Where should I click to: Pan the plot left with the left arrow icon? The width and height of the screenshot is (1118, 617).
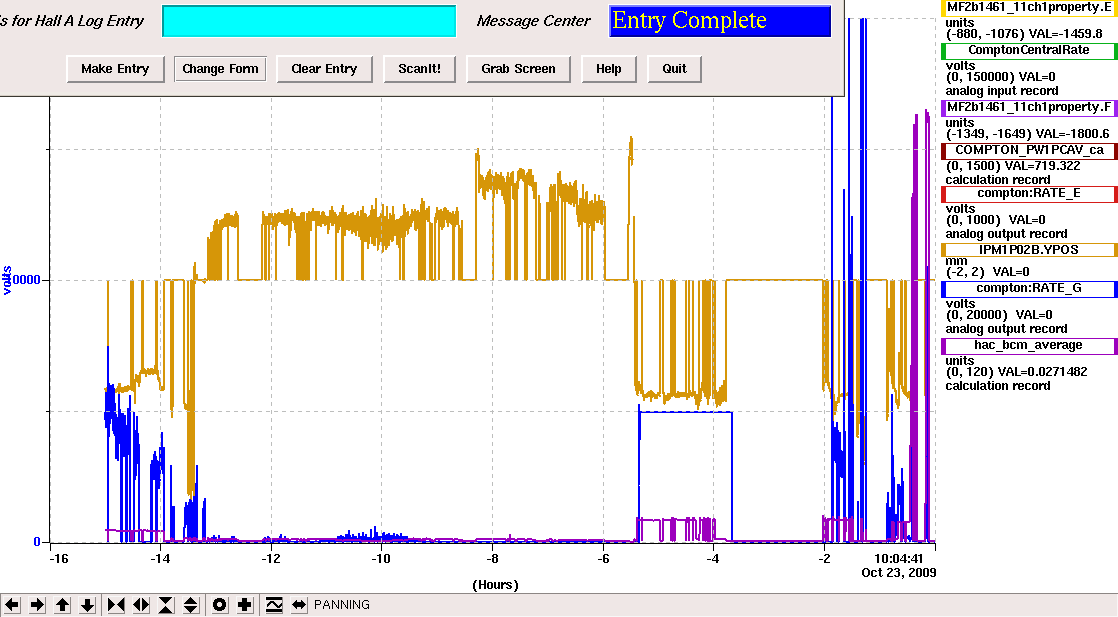point(12,605)
